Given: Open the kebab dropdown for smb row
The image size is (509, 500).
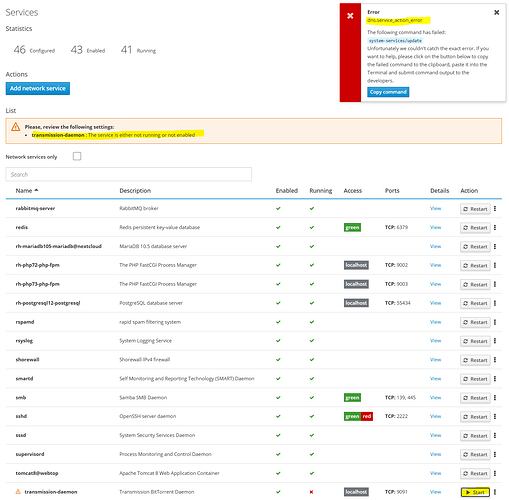Looking at the screenshot, I should pos(495,397).
